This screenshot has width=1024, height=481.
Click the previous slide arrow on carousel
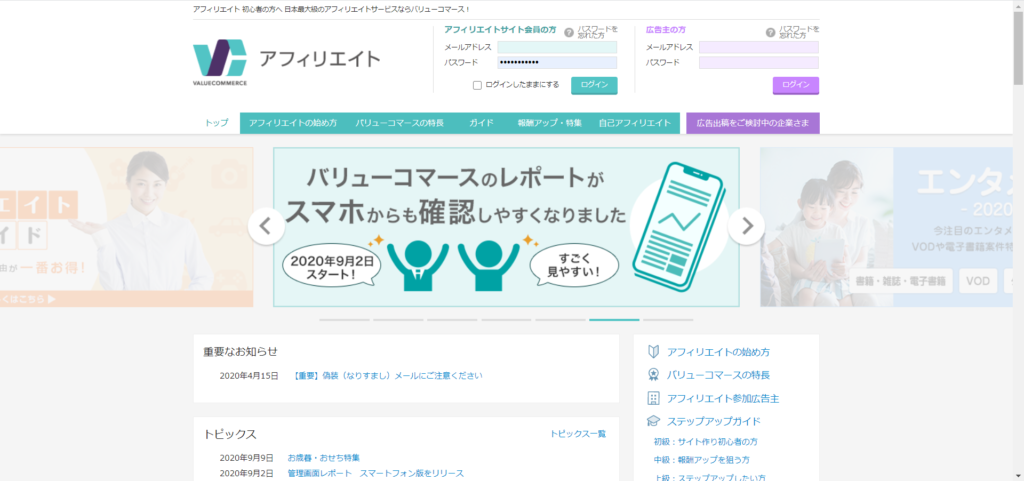tap(265, 227)
